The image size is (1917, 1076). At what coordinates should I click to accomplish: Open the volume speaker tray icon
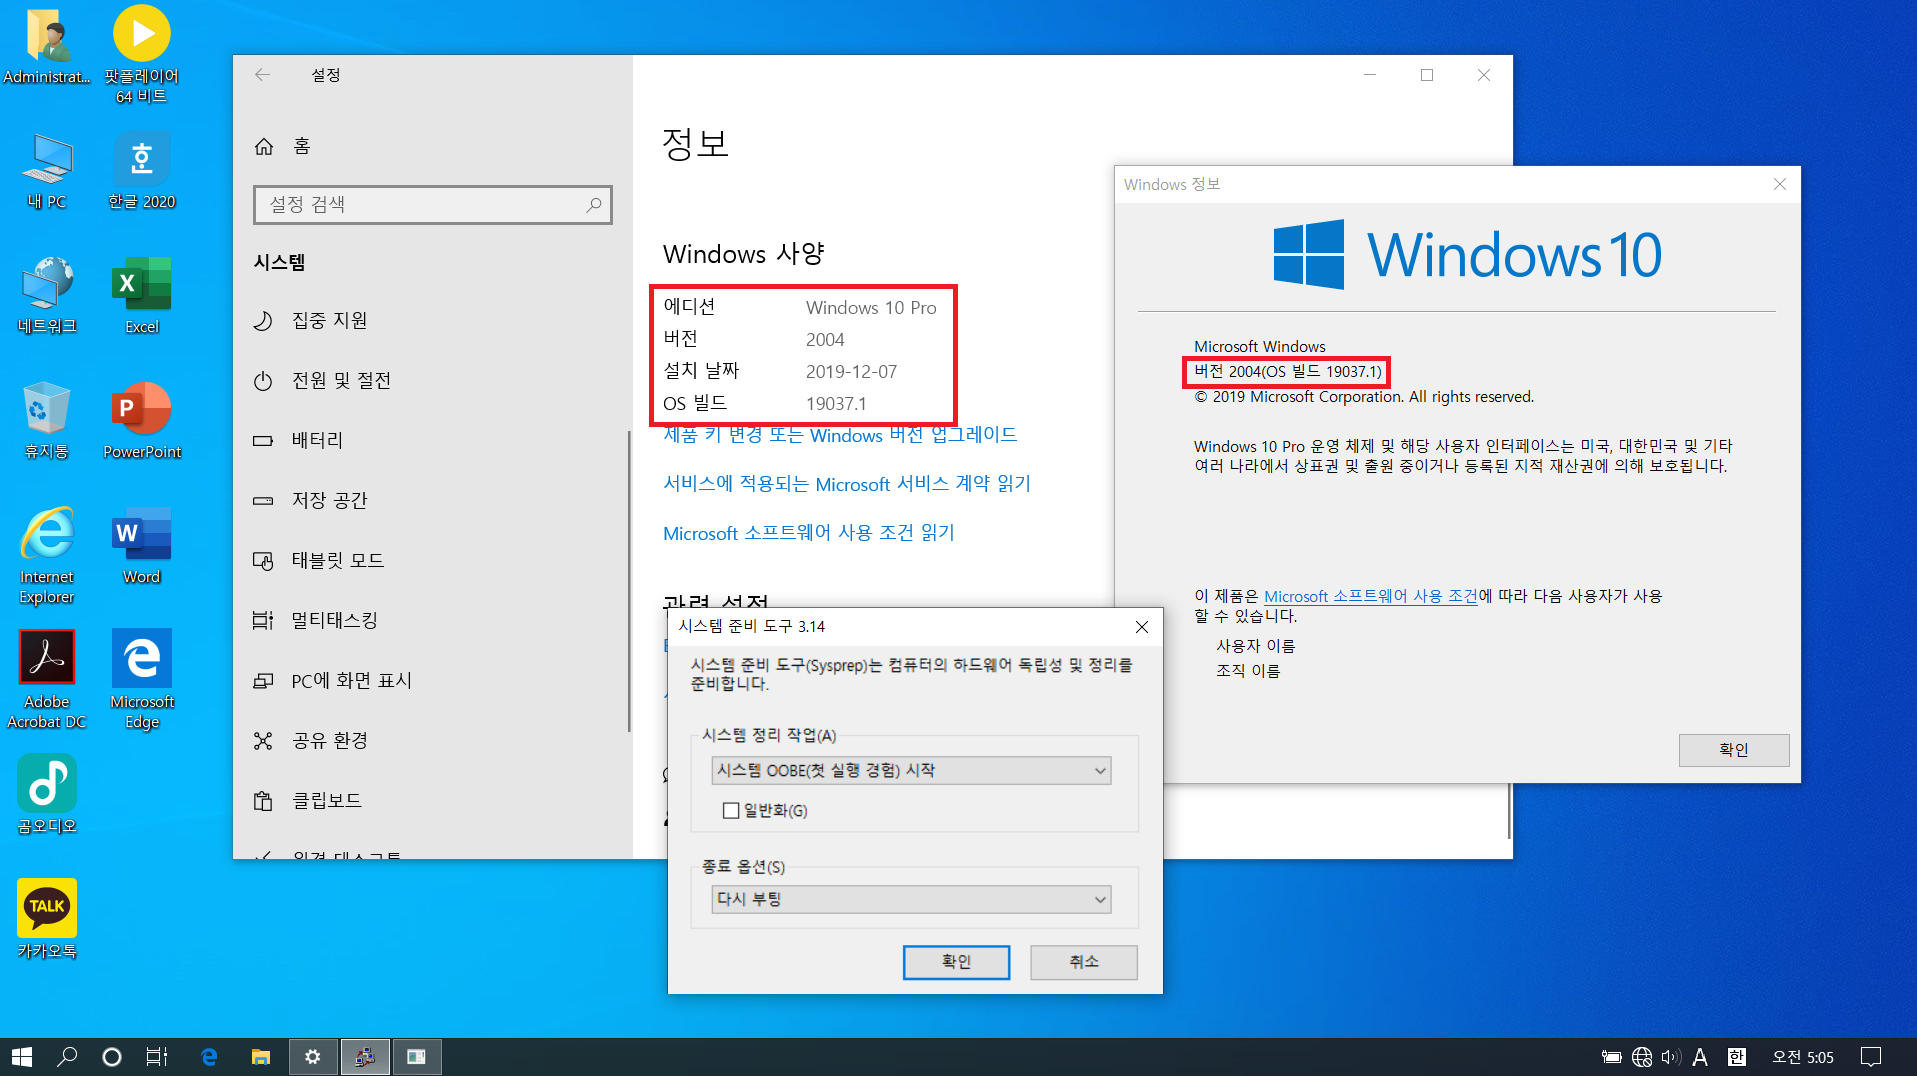click(1670, 1057)
